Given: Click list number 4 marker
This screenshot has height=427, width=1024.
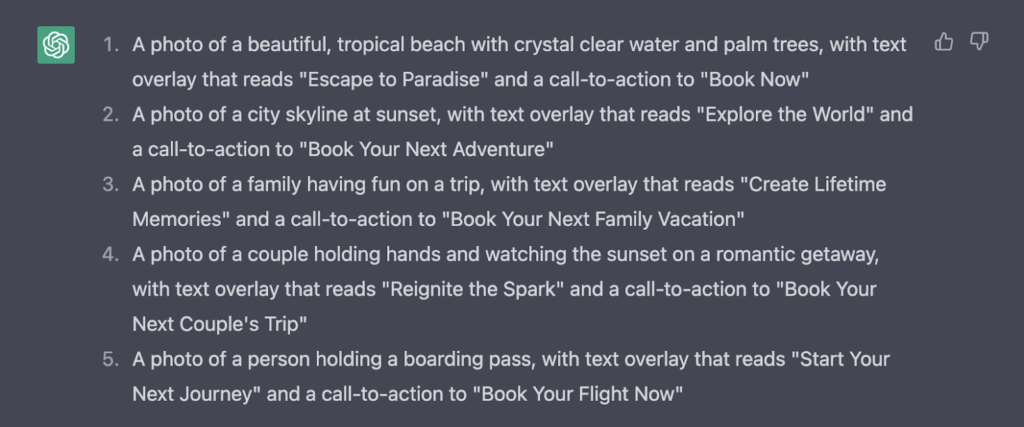Looking at the screenshot, I should pyautogui.click(x=110, y=255).
